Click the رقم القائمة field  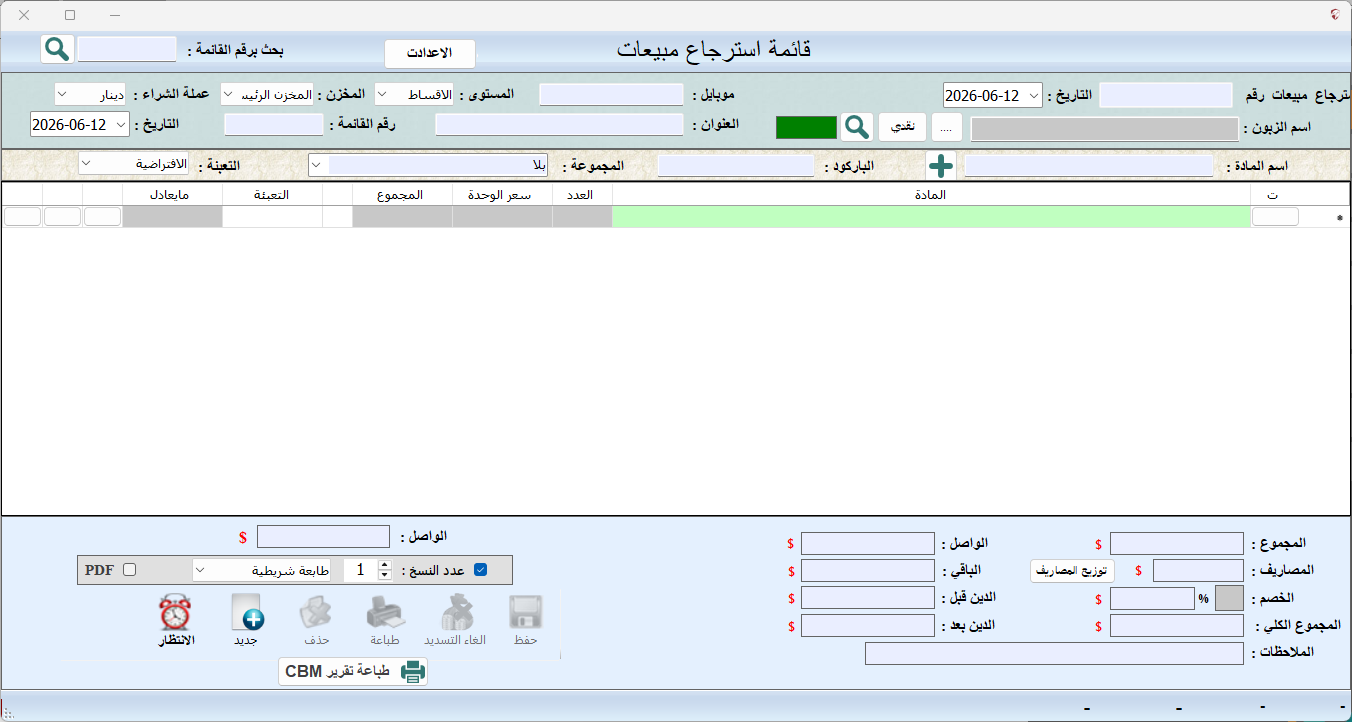tap(274, 124)
